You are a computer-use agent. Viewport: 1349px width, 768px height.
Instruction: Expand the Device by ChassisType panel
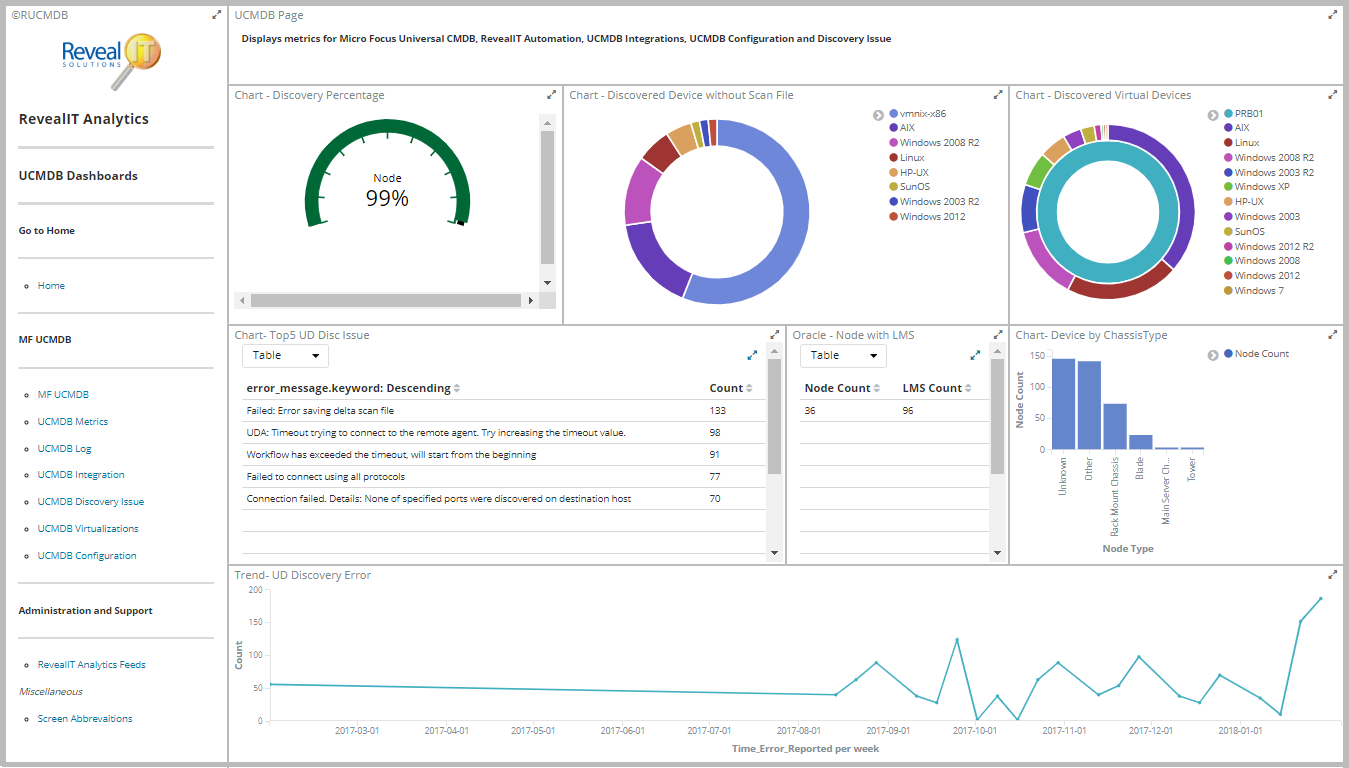coord(1332,335)
